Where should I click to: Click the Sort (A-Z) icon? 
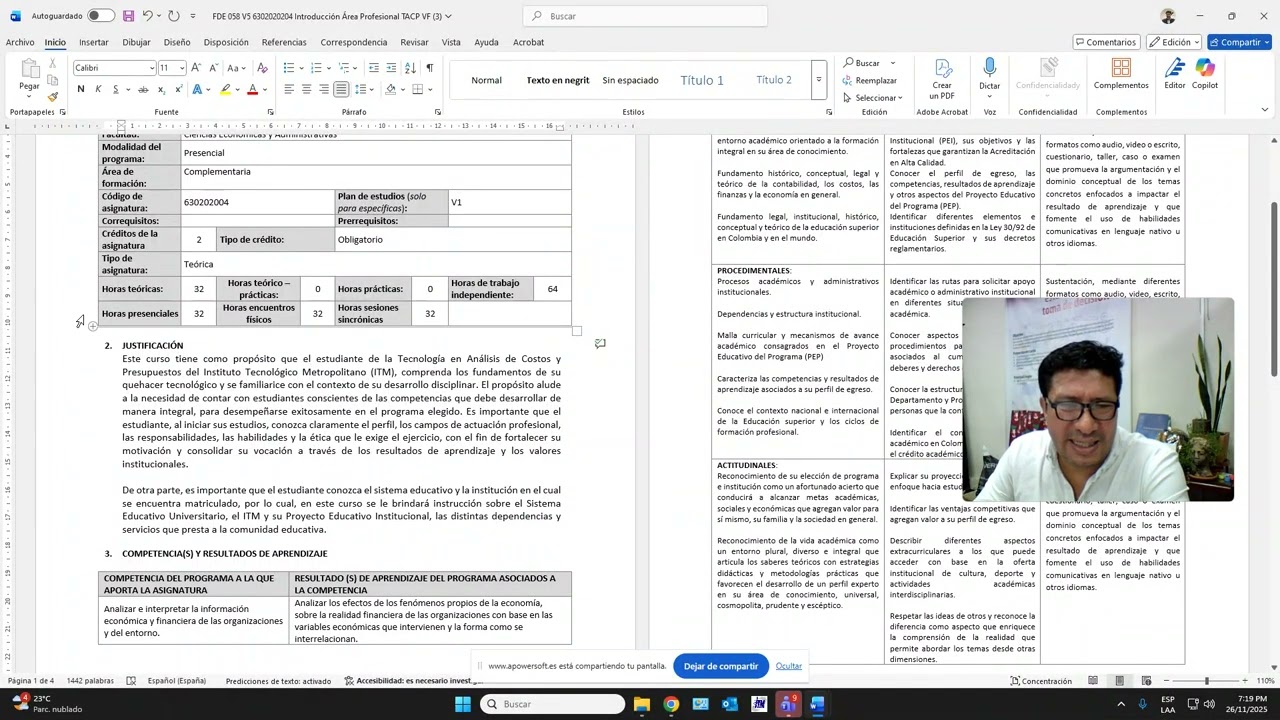coord(410,68)
